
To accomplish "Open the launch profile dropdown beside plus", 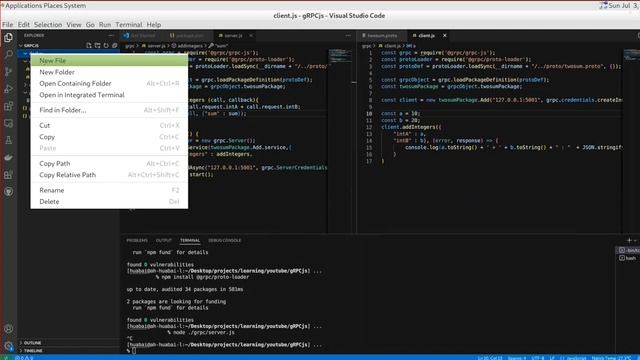I will click(x=635, y=240).
